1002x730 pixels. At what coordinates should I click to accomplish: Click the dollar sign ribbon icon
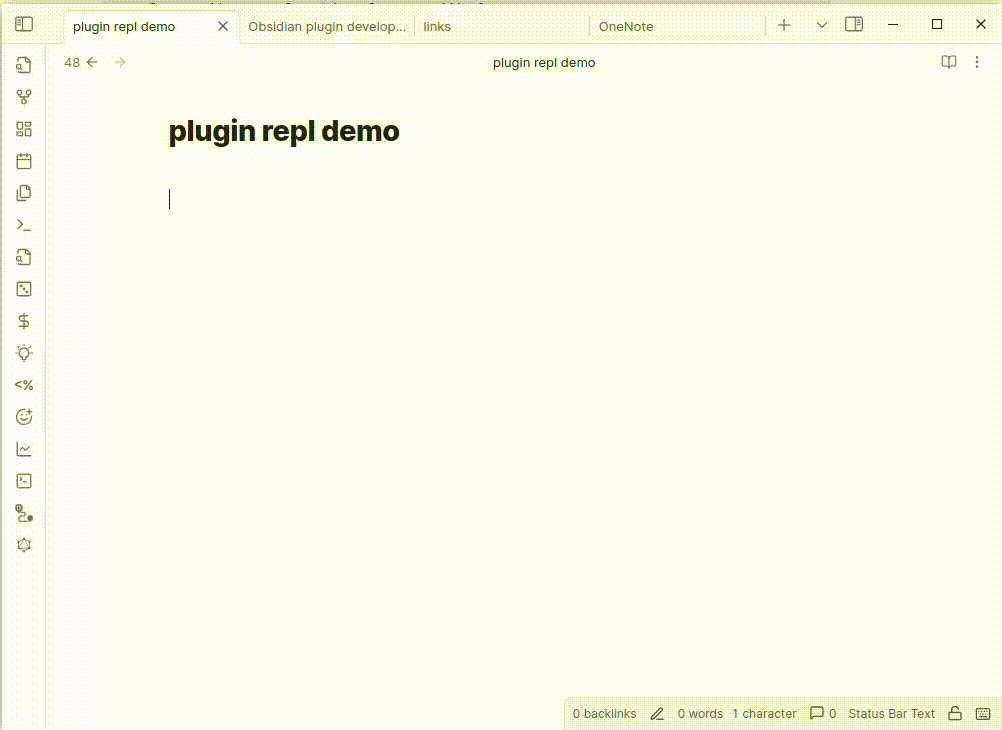click(24, 321)
